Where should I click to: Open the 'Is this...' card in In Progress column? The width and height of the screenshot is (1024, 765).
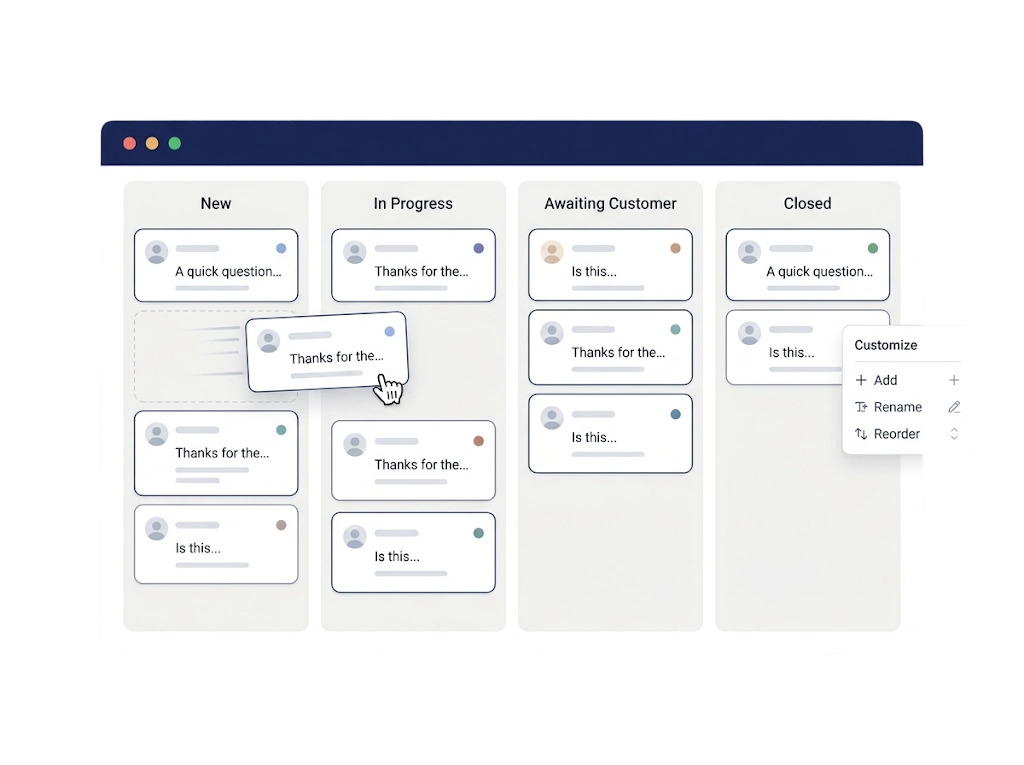click(413, 553)
